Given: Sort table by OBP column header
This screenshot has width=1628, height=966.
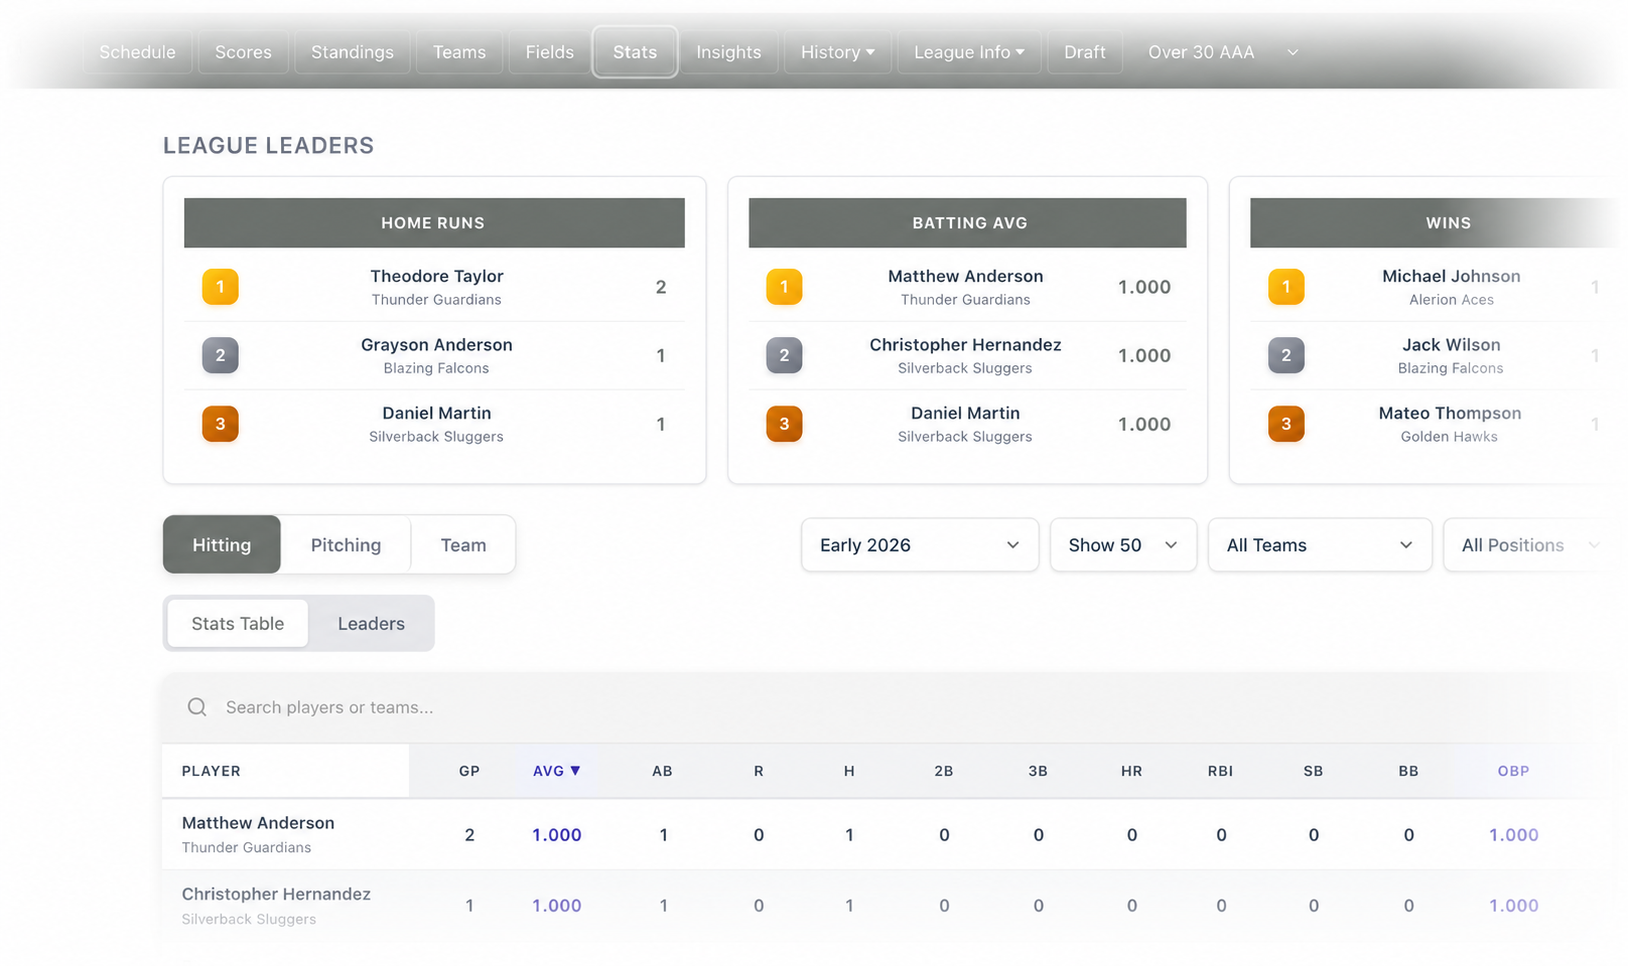Looking at the screenshot, I should [1513, 771].
